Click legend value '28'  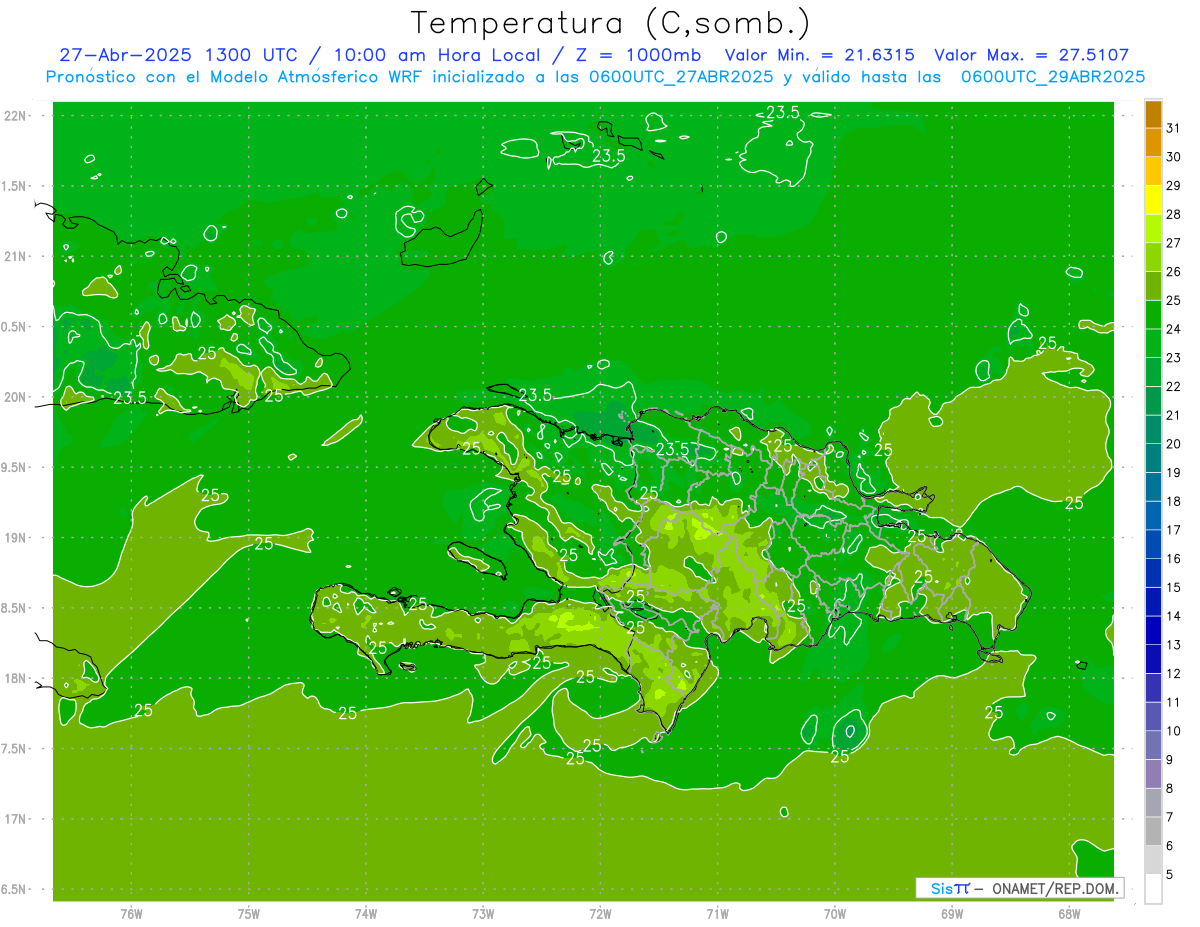(1173, 214)
